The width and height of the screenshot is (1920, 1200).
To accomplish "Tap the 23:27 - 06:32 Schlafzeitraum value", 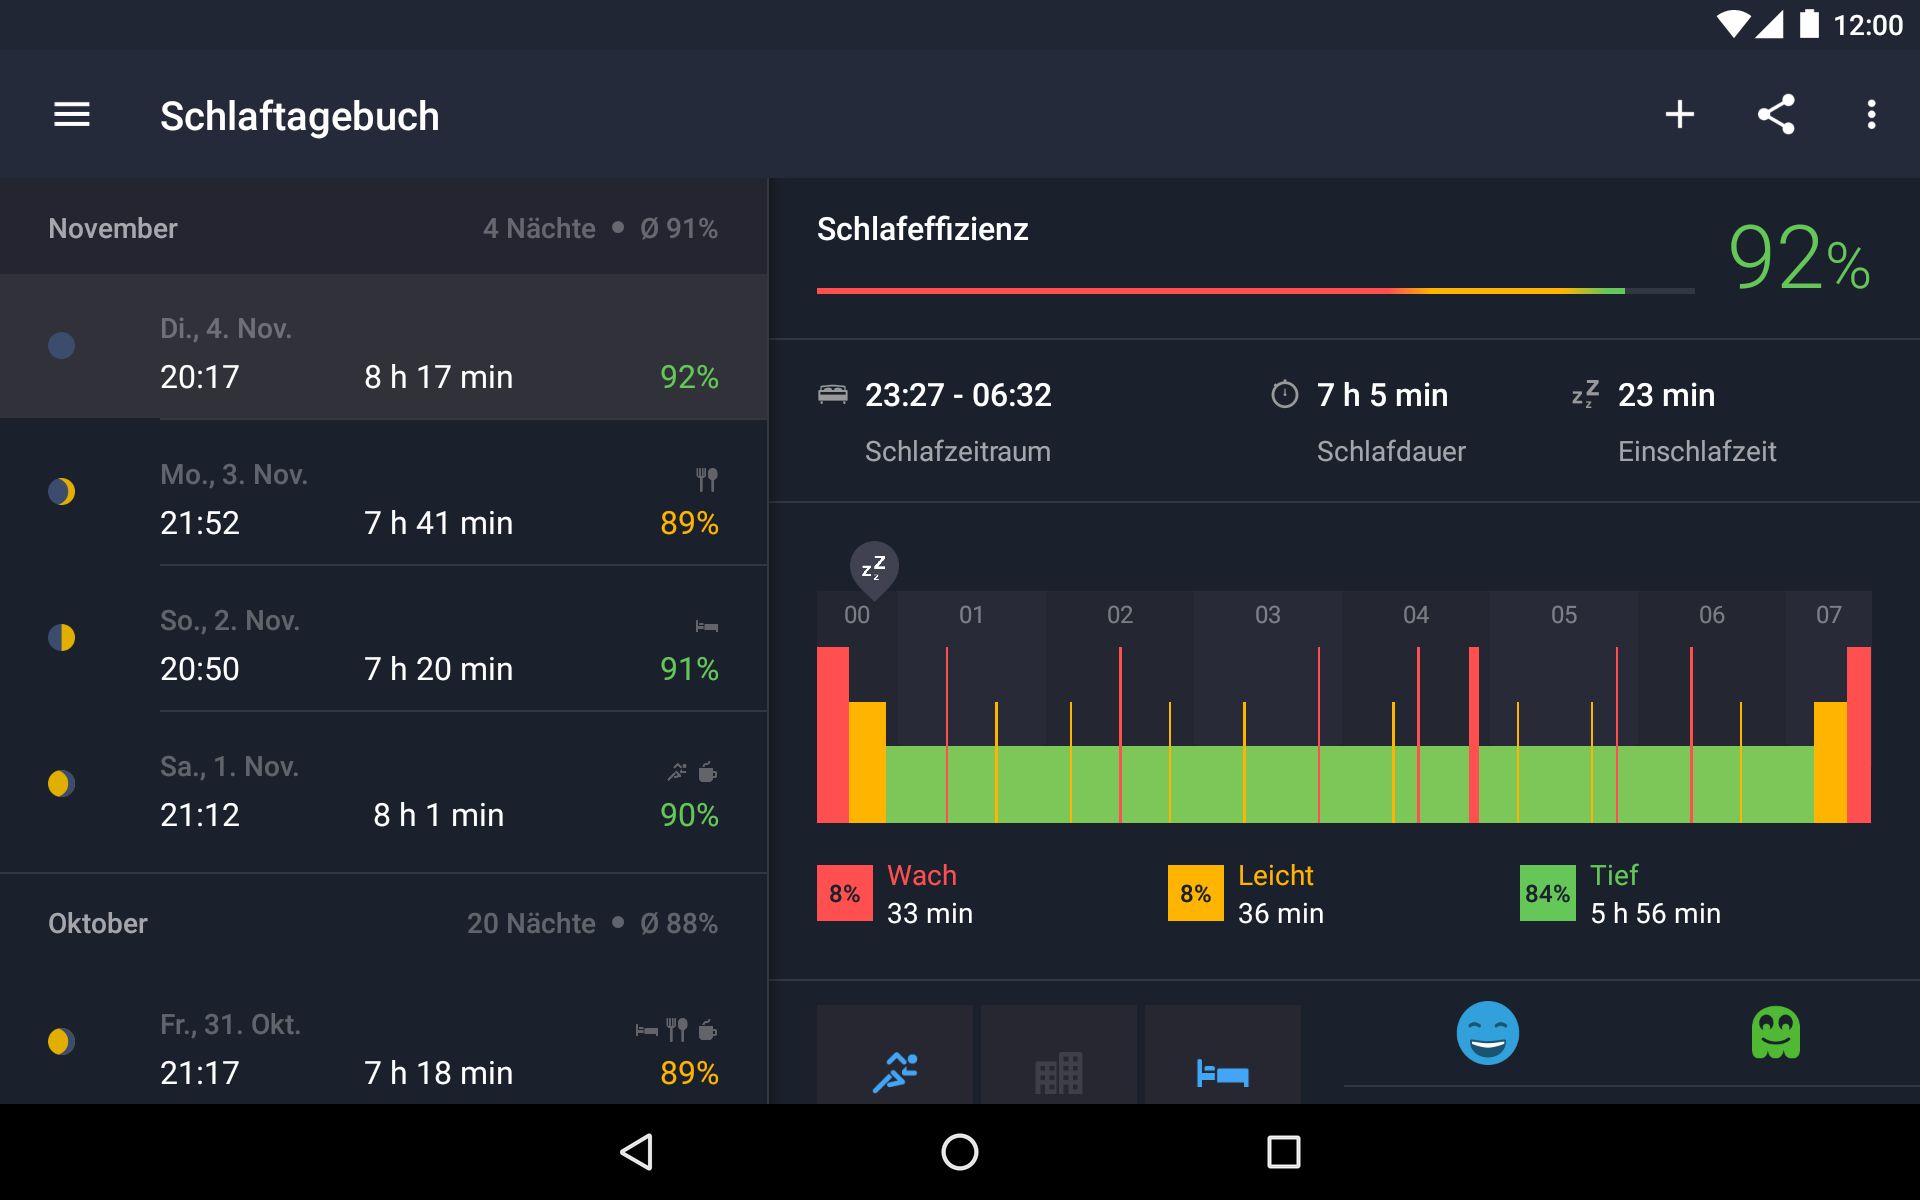I will (x=958, y=395).
